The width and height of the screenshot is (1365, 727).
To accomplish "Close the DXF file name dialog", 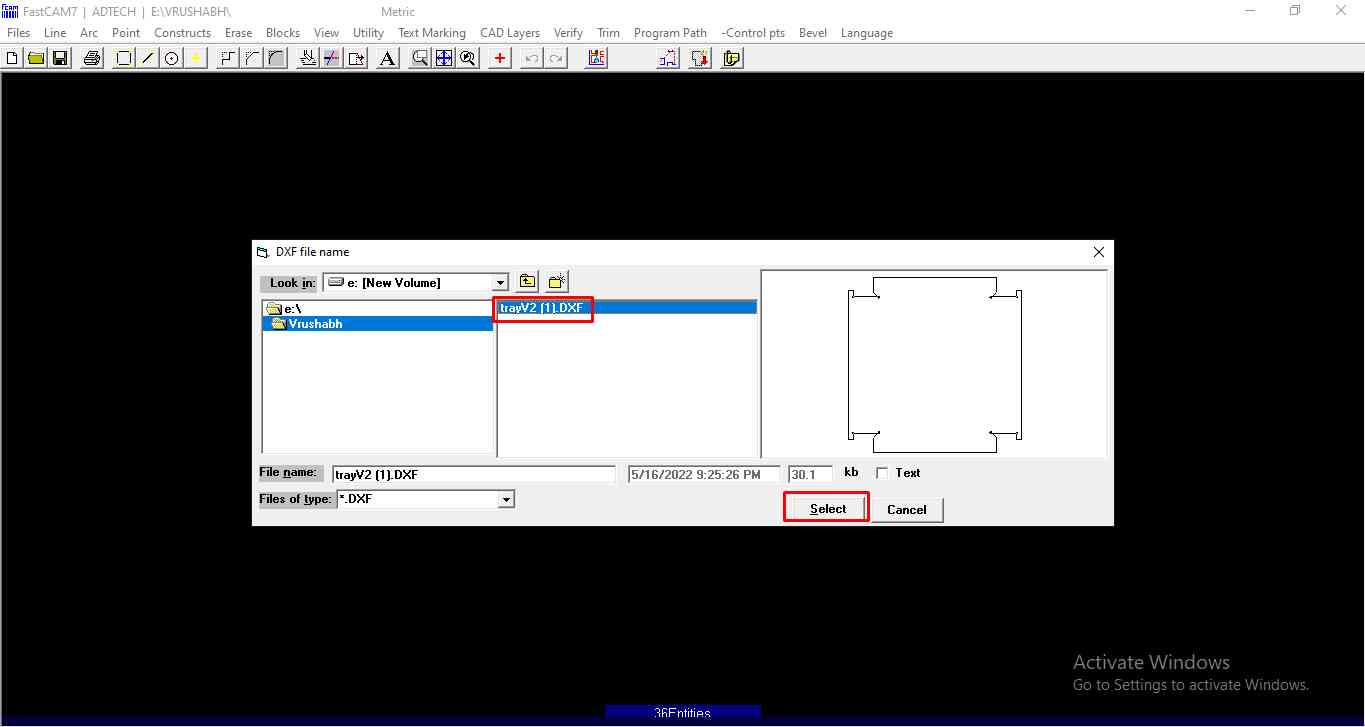I will point(1099,252).
